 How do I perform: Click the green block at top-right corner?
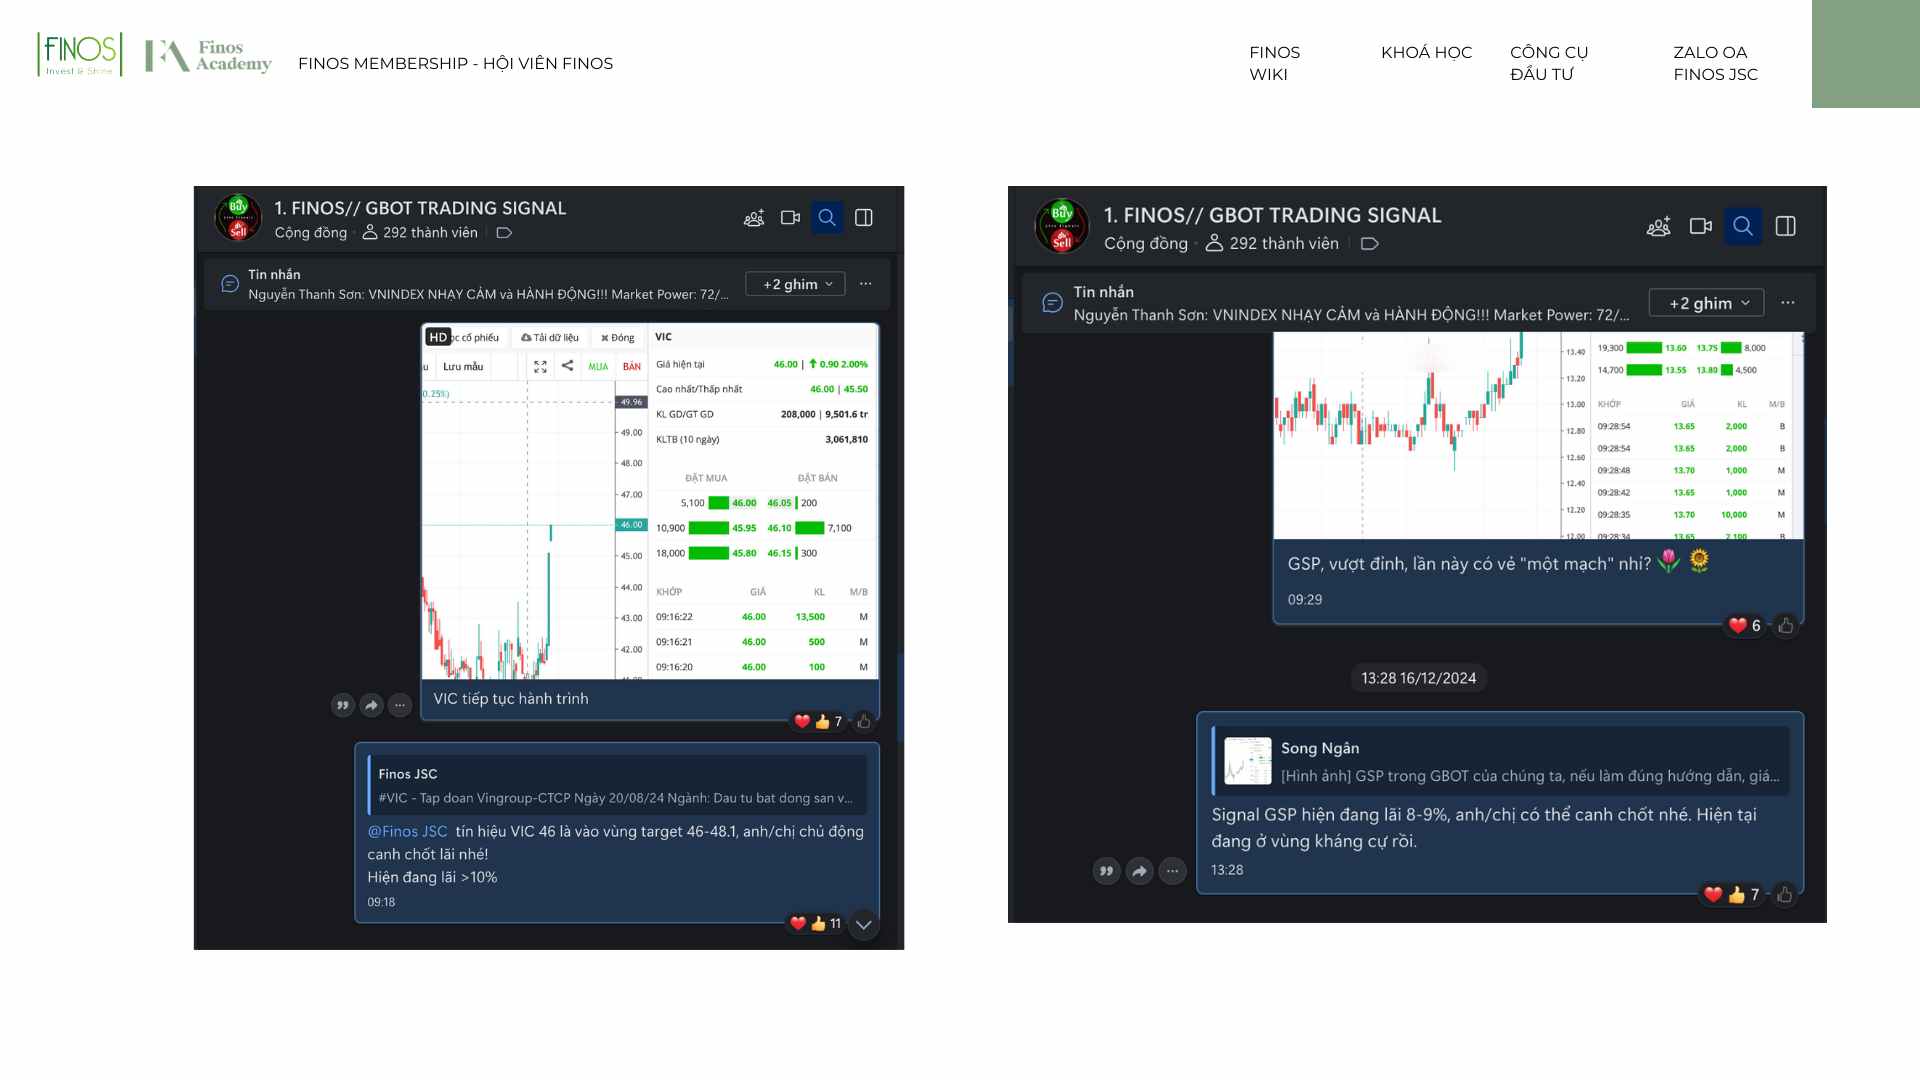click(1865, 54)
